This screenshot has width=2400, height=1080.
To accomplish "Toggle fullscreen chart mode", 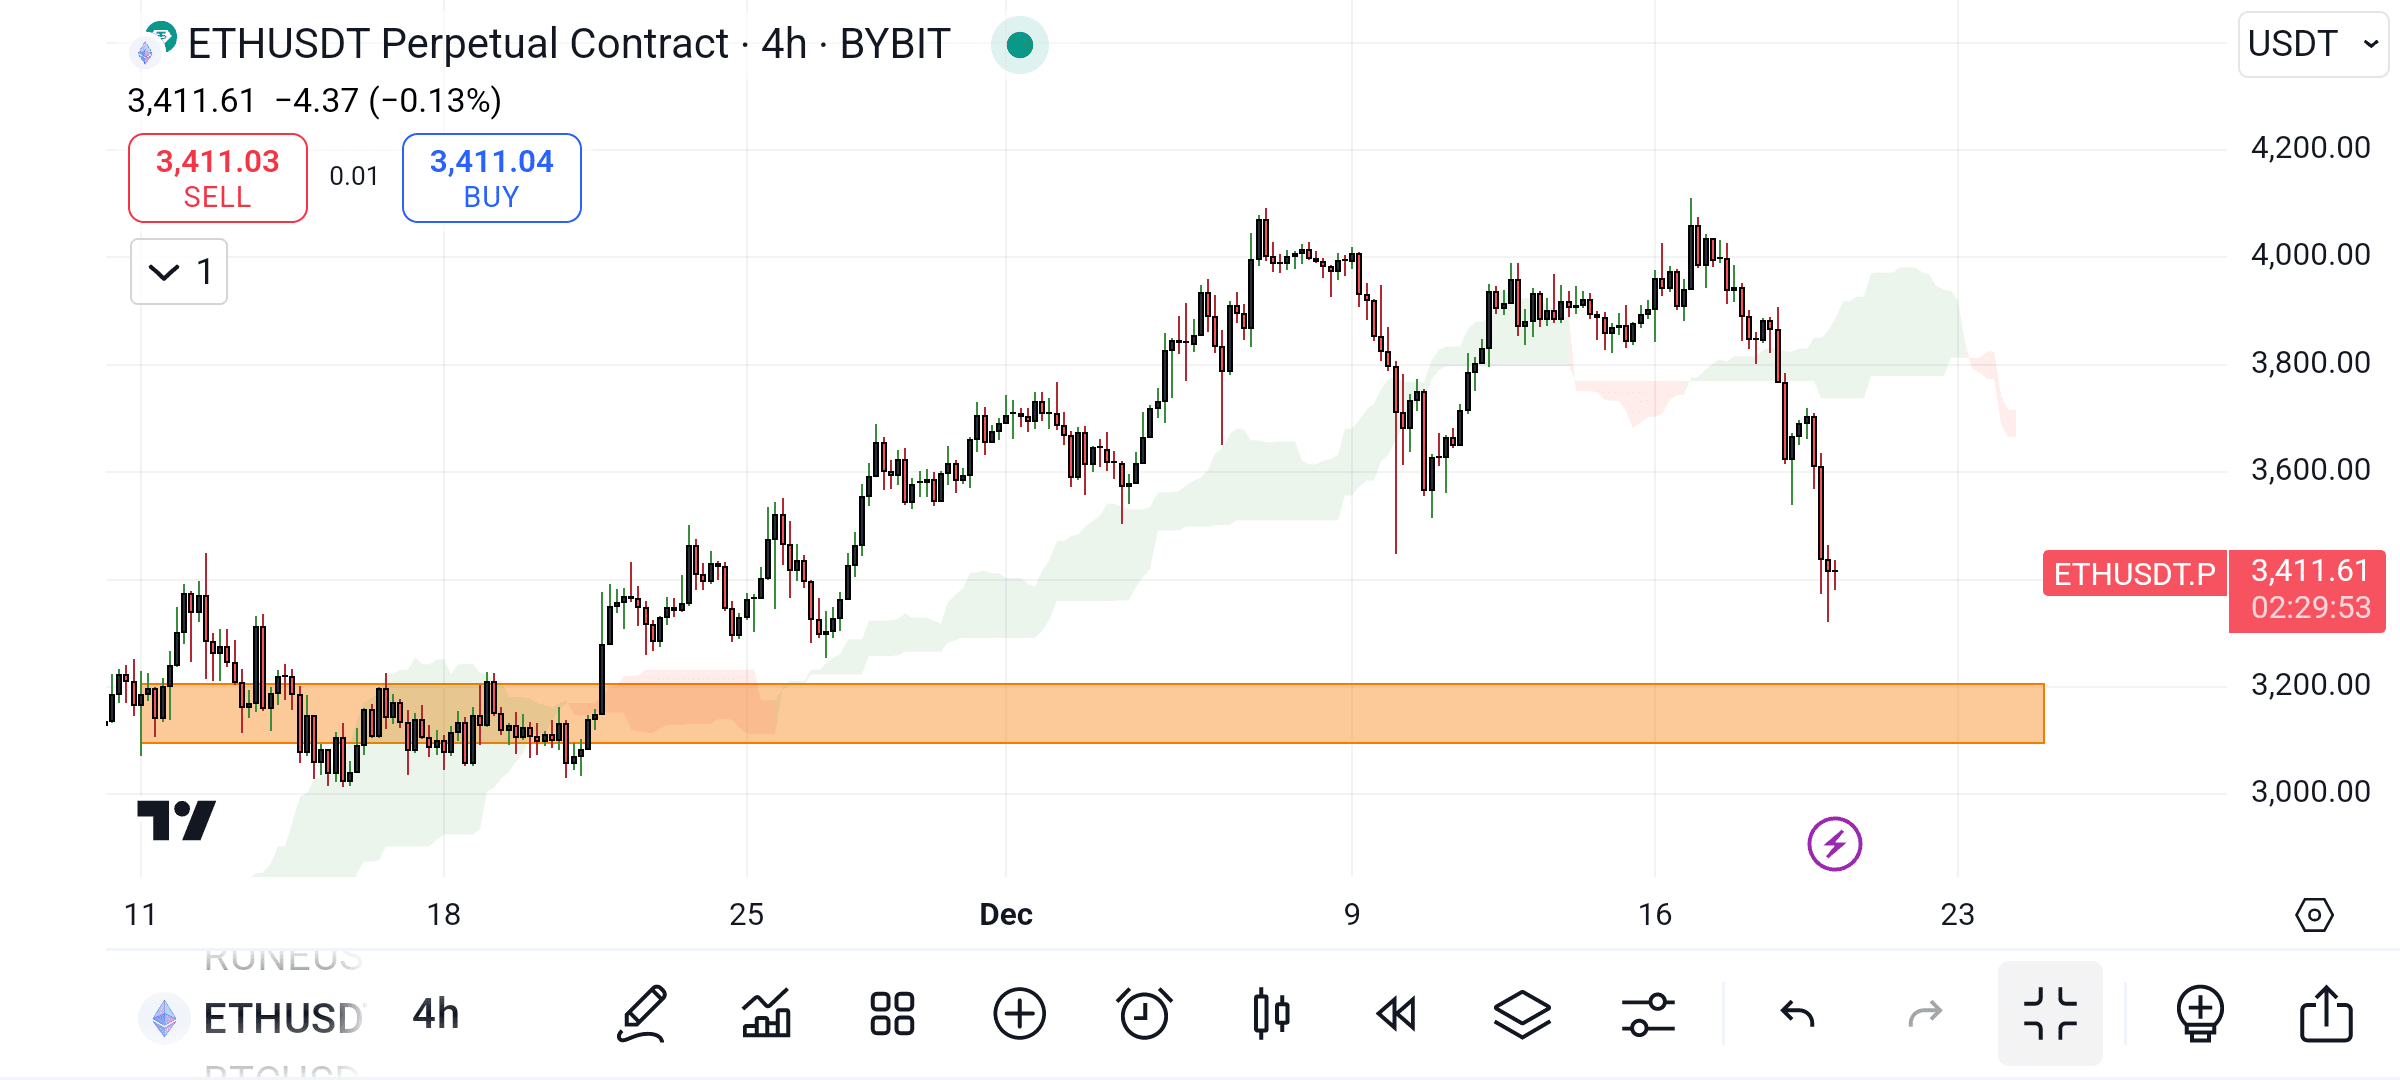I will point(2051,1013).
